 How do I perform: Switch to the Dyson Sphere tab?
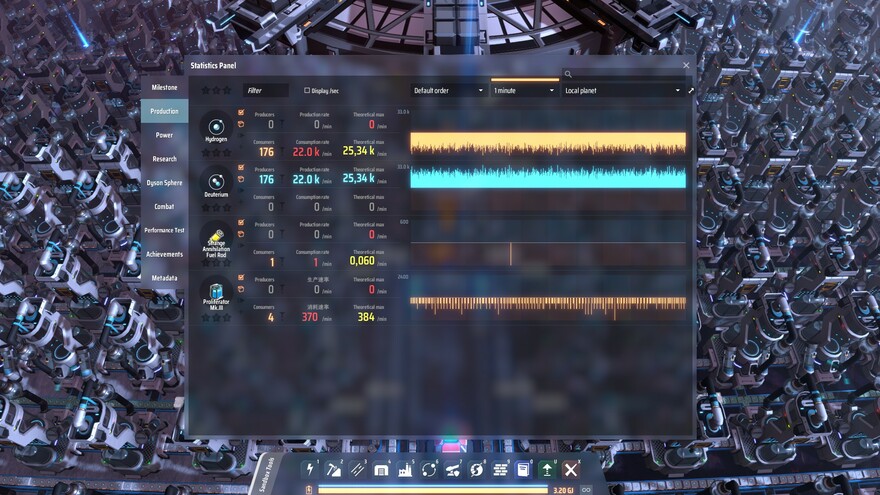coord(164,183)
